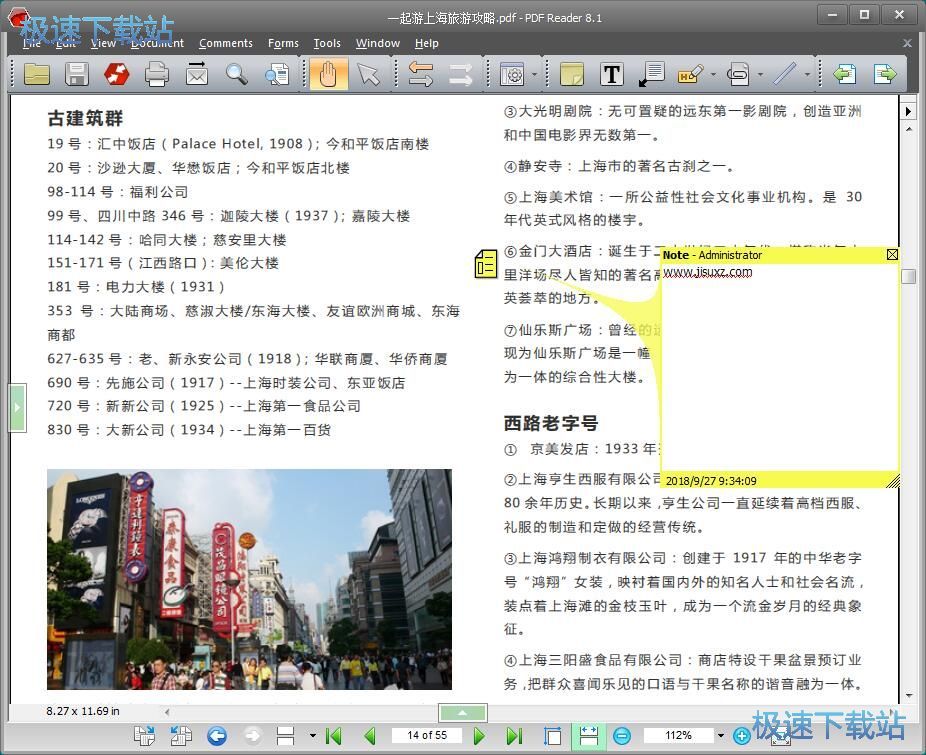Click the page number field showing 14
The height and width of the screenshot is (755, 926).
coord(425,734)
